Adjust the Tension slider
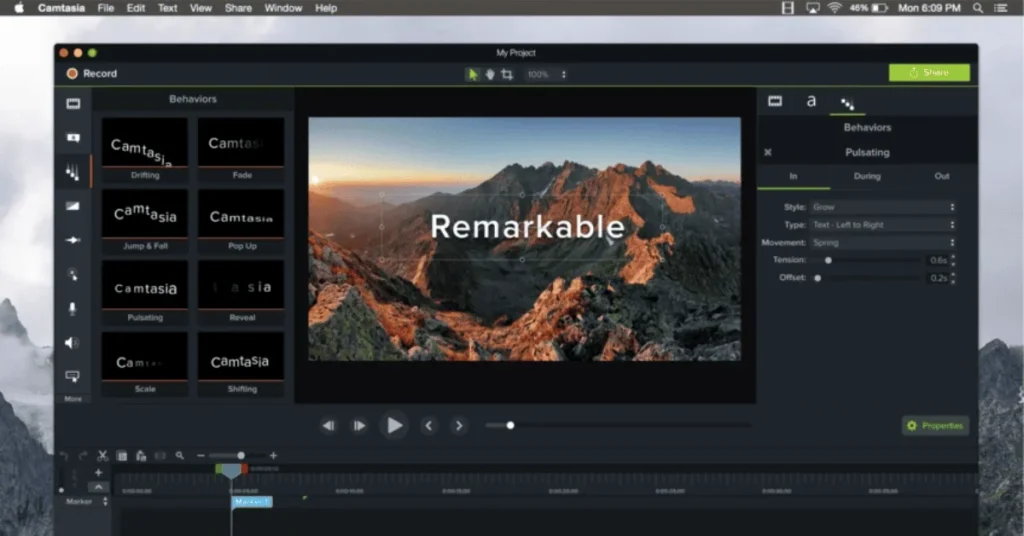 (x=828, y=260)
